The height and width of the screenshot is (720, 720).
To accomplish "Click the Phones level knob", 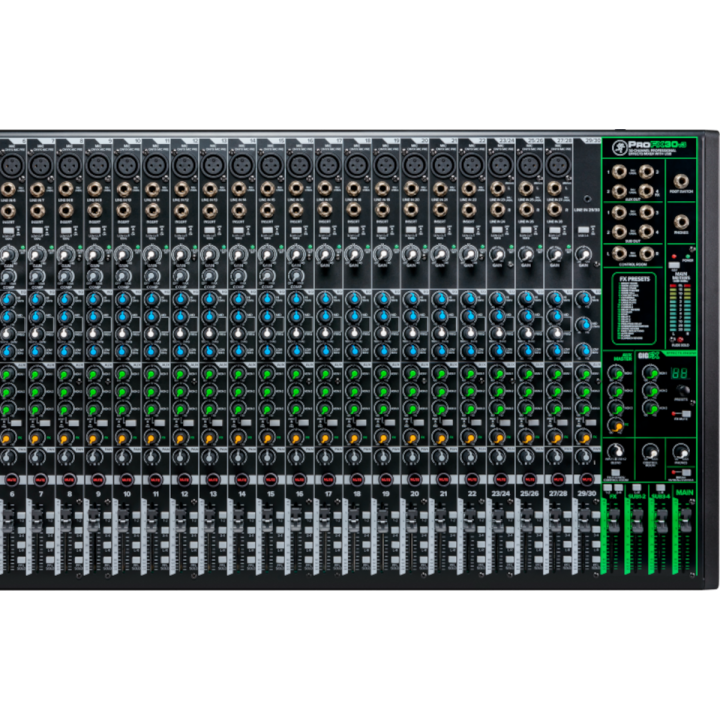I will point(681,452).
